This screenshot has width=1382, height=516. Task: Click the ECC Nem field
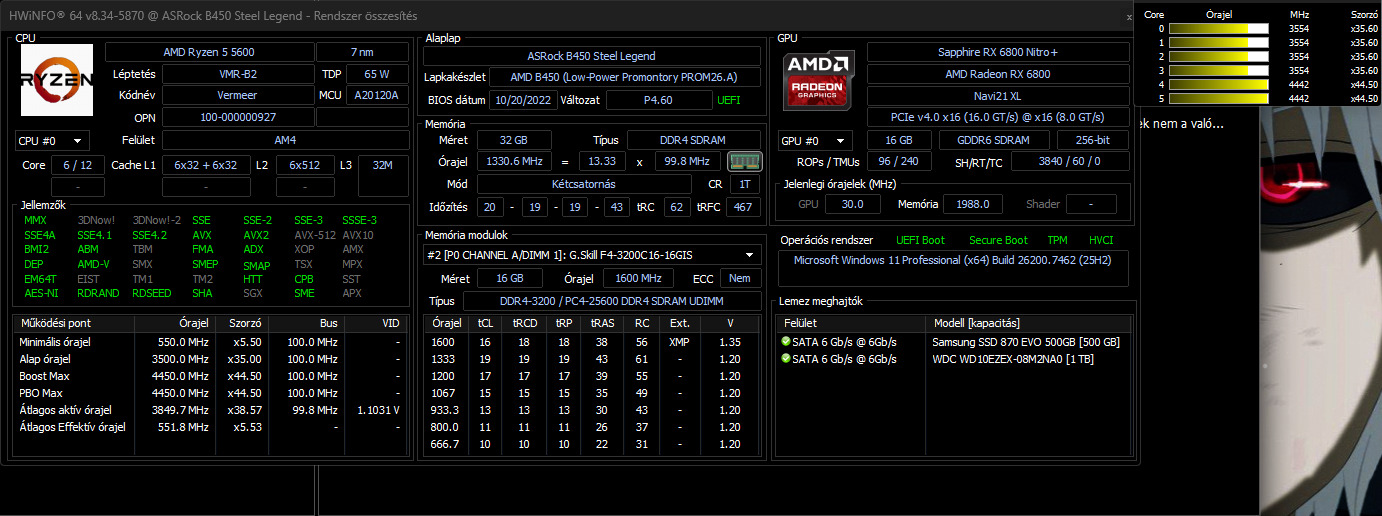point(740,278)
